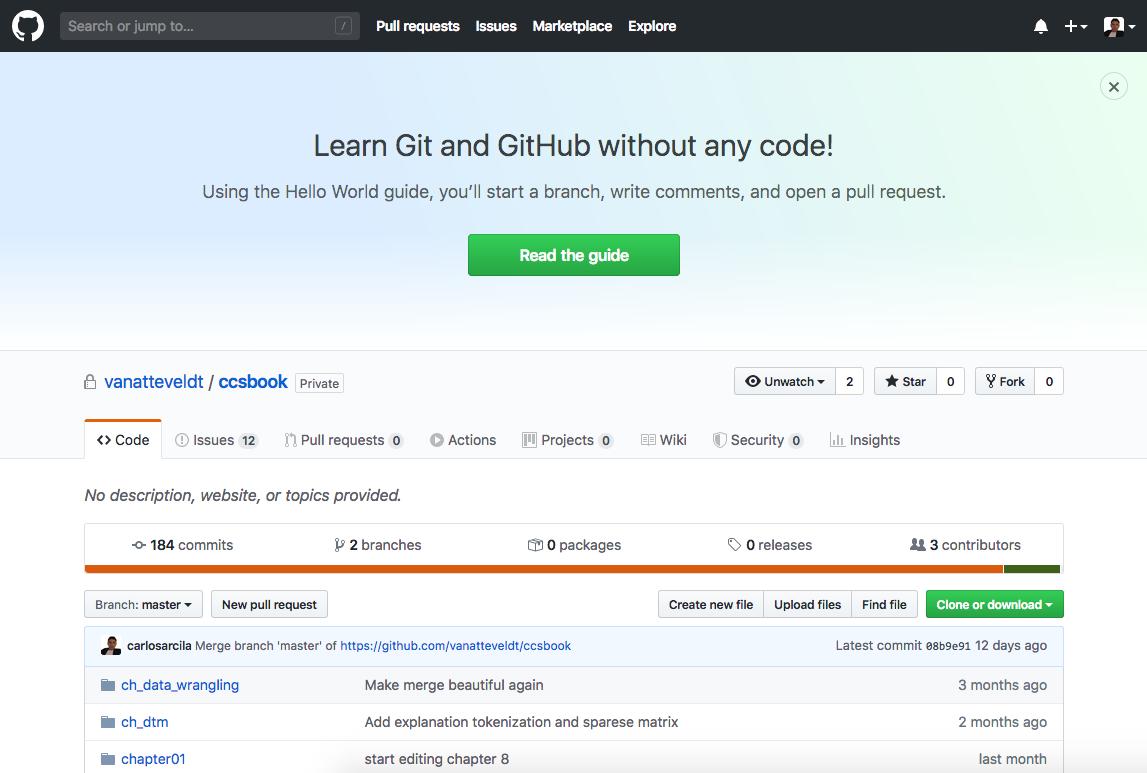This screenshot has height=773, width=1147.
Task: Open the notifications bell
Action: [x=1040, y=26]
